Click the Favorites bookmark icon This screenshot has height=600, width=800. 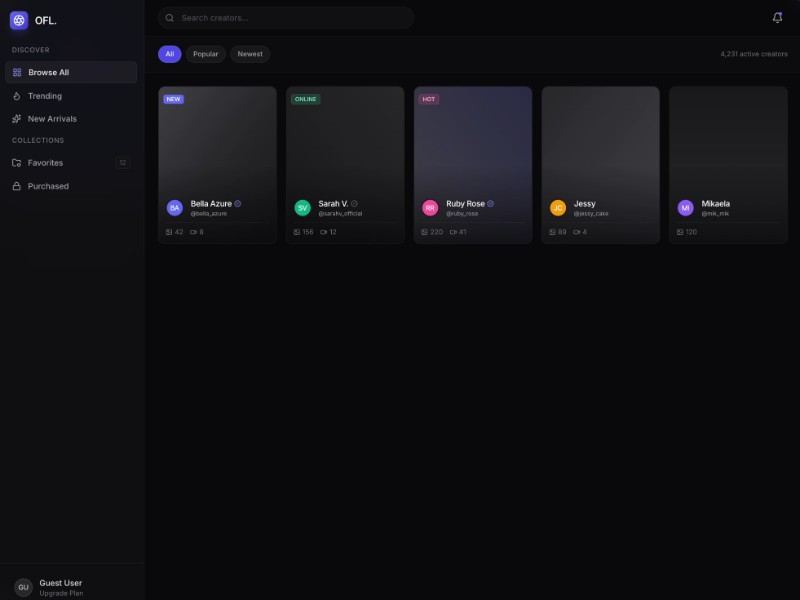point(17,162)
